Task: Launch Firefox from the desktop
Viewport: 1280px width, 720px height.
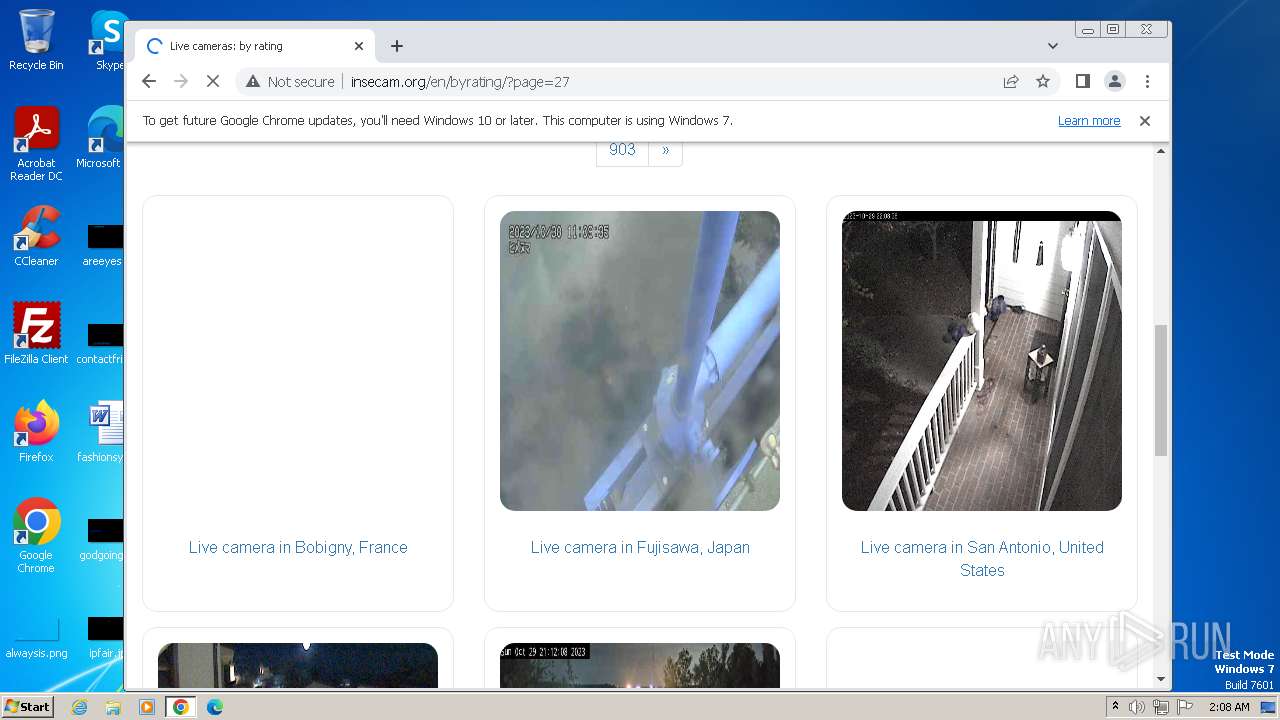Action: [36, 432]
